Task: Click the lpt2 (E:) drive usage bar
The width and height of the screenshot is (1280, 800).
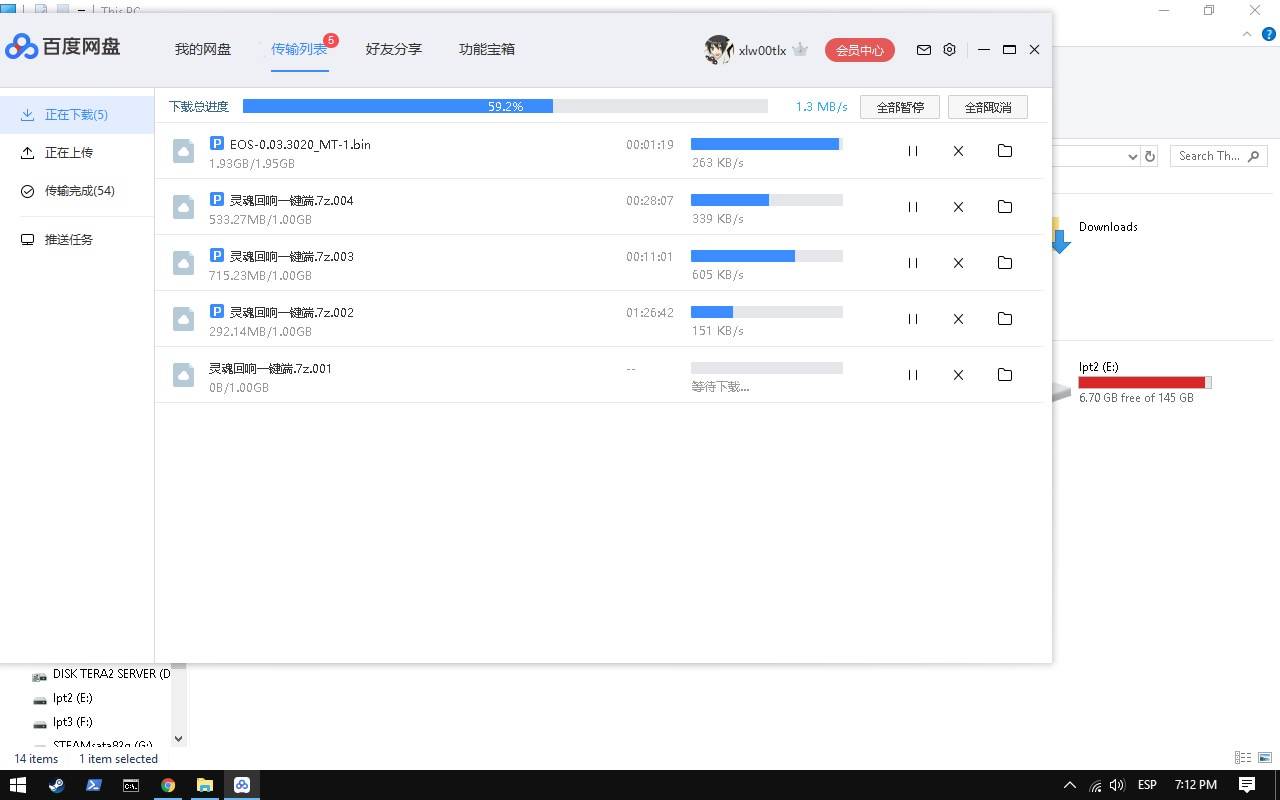Action: pos(1145,383)
